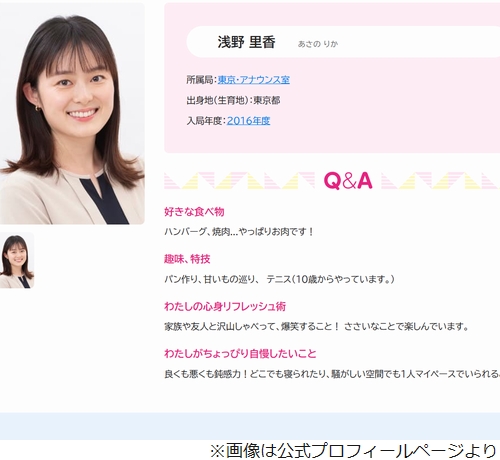
Task: Click the ※画像は公式プロフィールページより caption
Action: 354,450
